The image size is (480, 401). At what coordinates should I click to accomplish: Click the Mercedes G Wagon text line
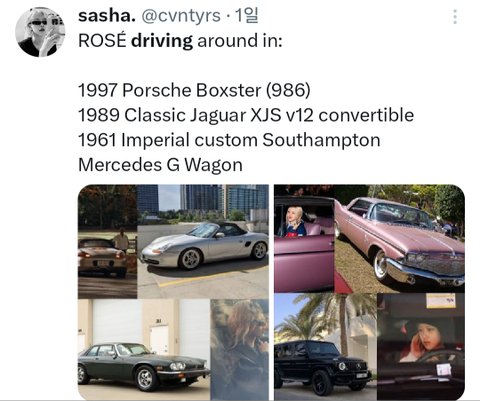(160, 165)
